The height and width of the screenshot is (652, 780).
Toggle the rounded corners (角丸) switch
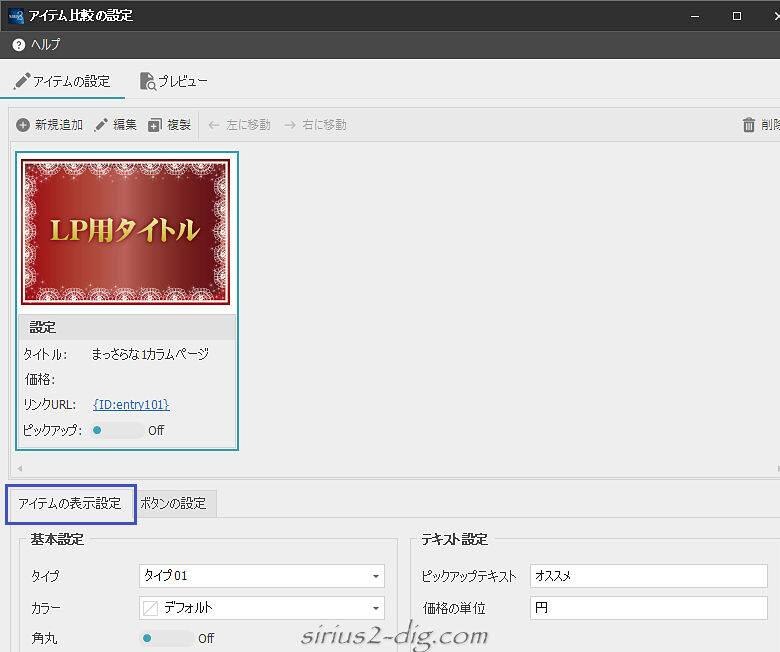pos(167,638)
